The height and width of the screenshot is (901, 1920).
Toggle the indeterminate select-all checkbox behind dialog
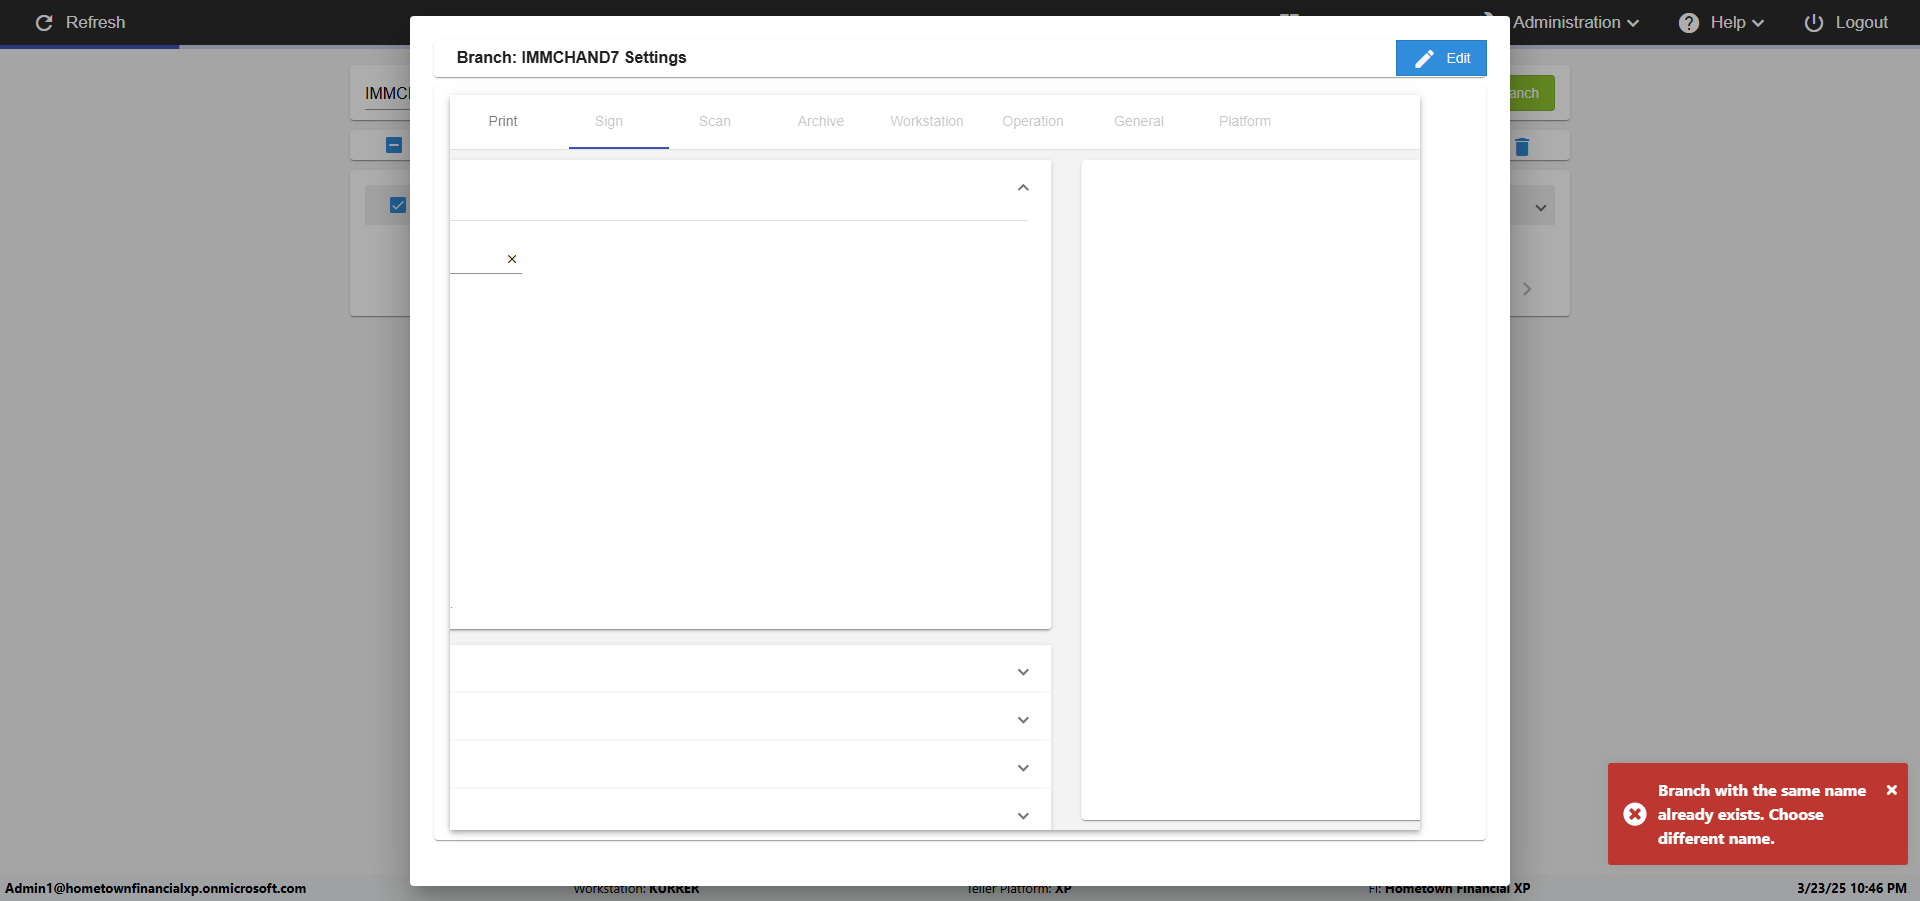pyautogui.click(x=394, y=145)
